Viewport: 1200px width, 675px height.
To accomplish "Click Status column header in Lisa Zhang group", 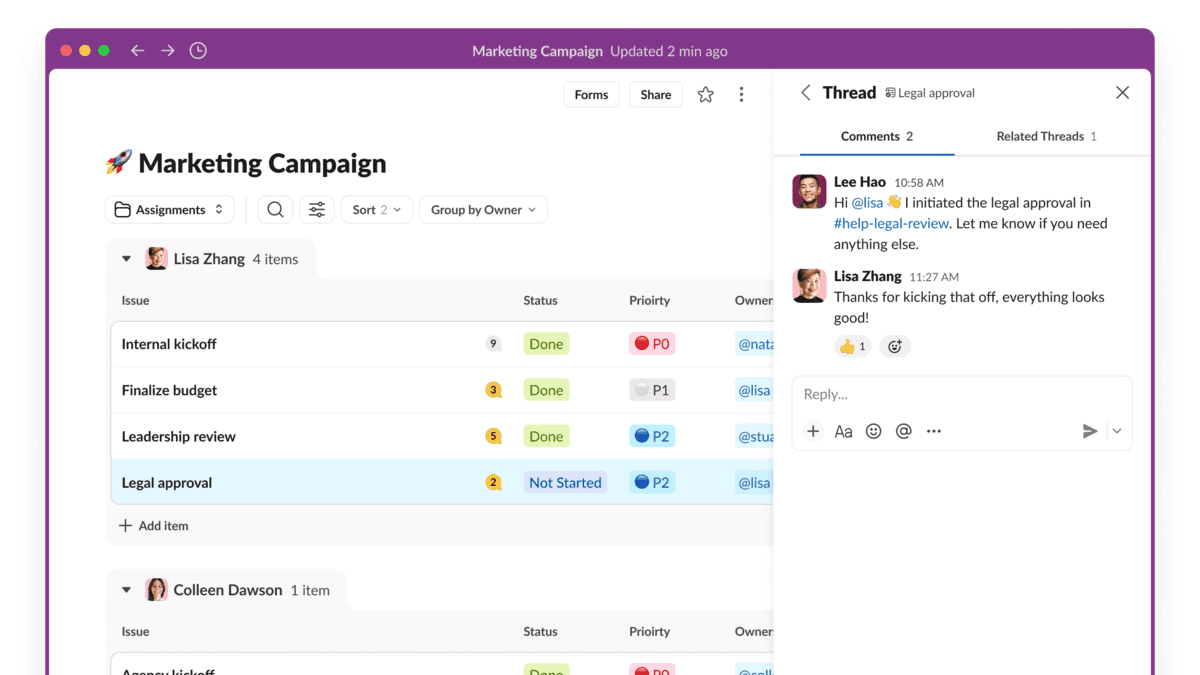I will 540,300.
